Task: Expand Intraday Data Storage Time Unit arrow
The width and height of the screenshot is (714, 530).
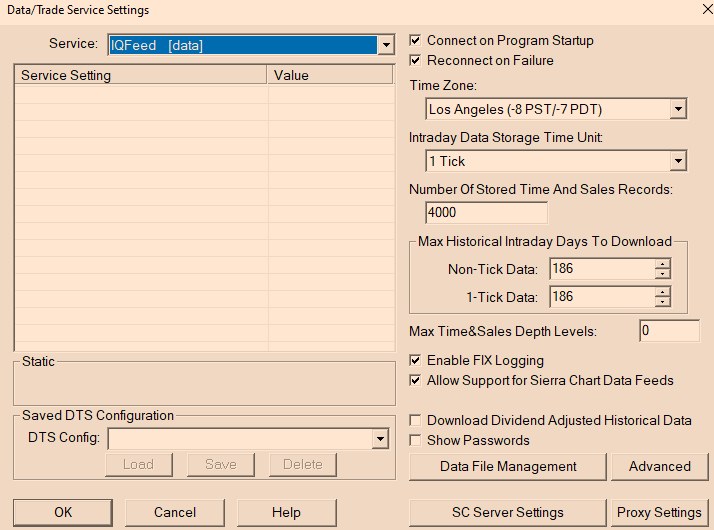Action: [x=678, y=161]
